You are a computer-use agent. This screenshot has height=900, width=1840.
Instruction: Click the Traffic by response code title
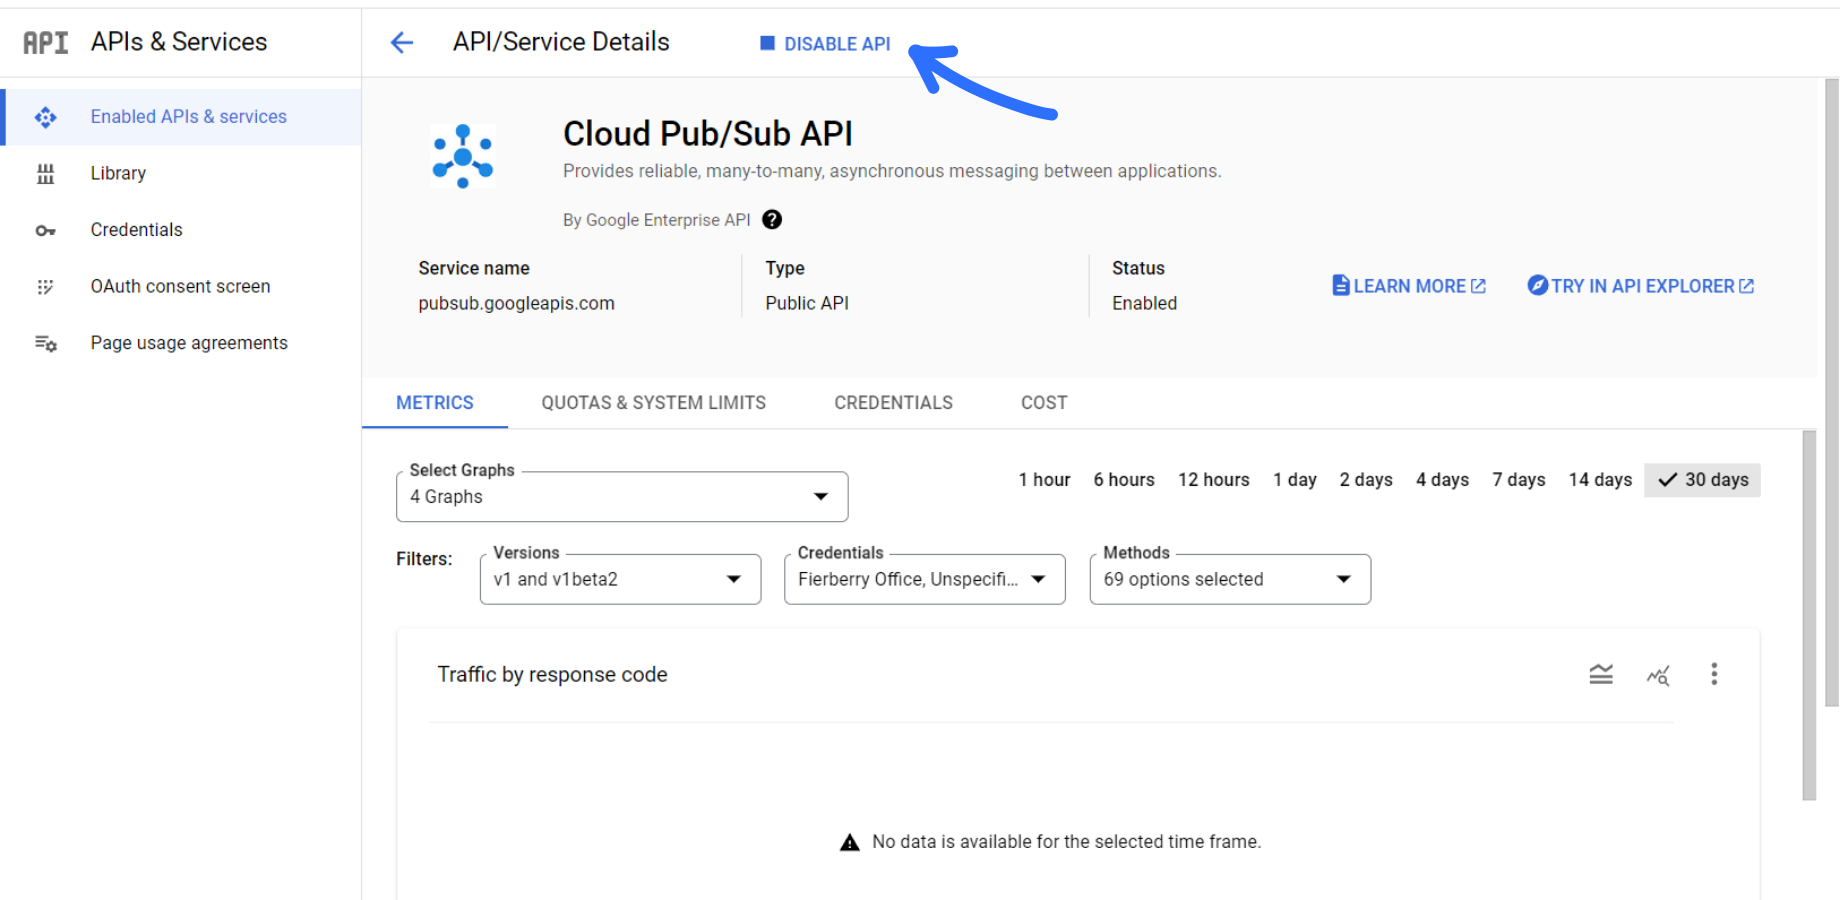[553, 675]
